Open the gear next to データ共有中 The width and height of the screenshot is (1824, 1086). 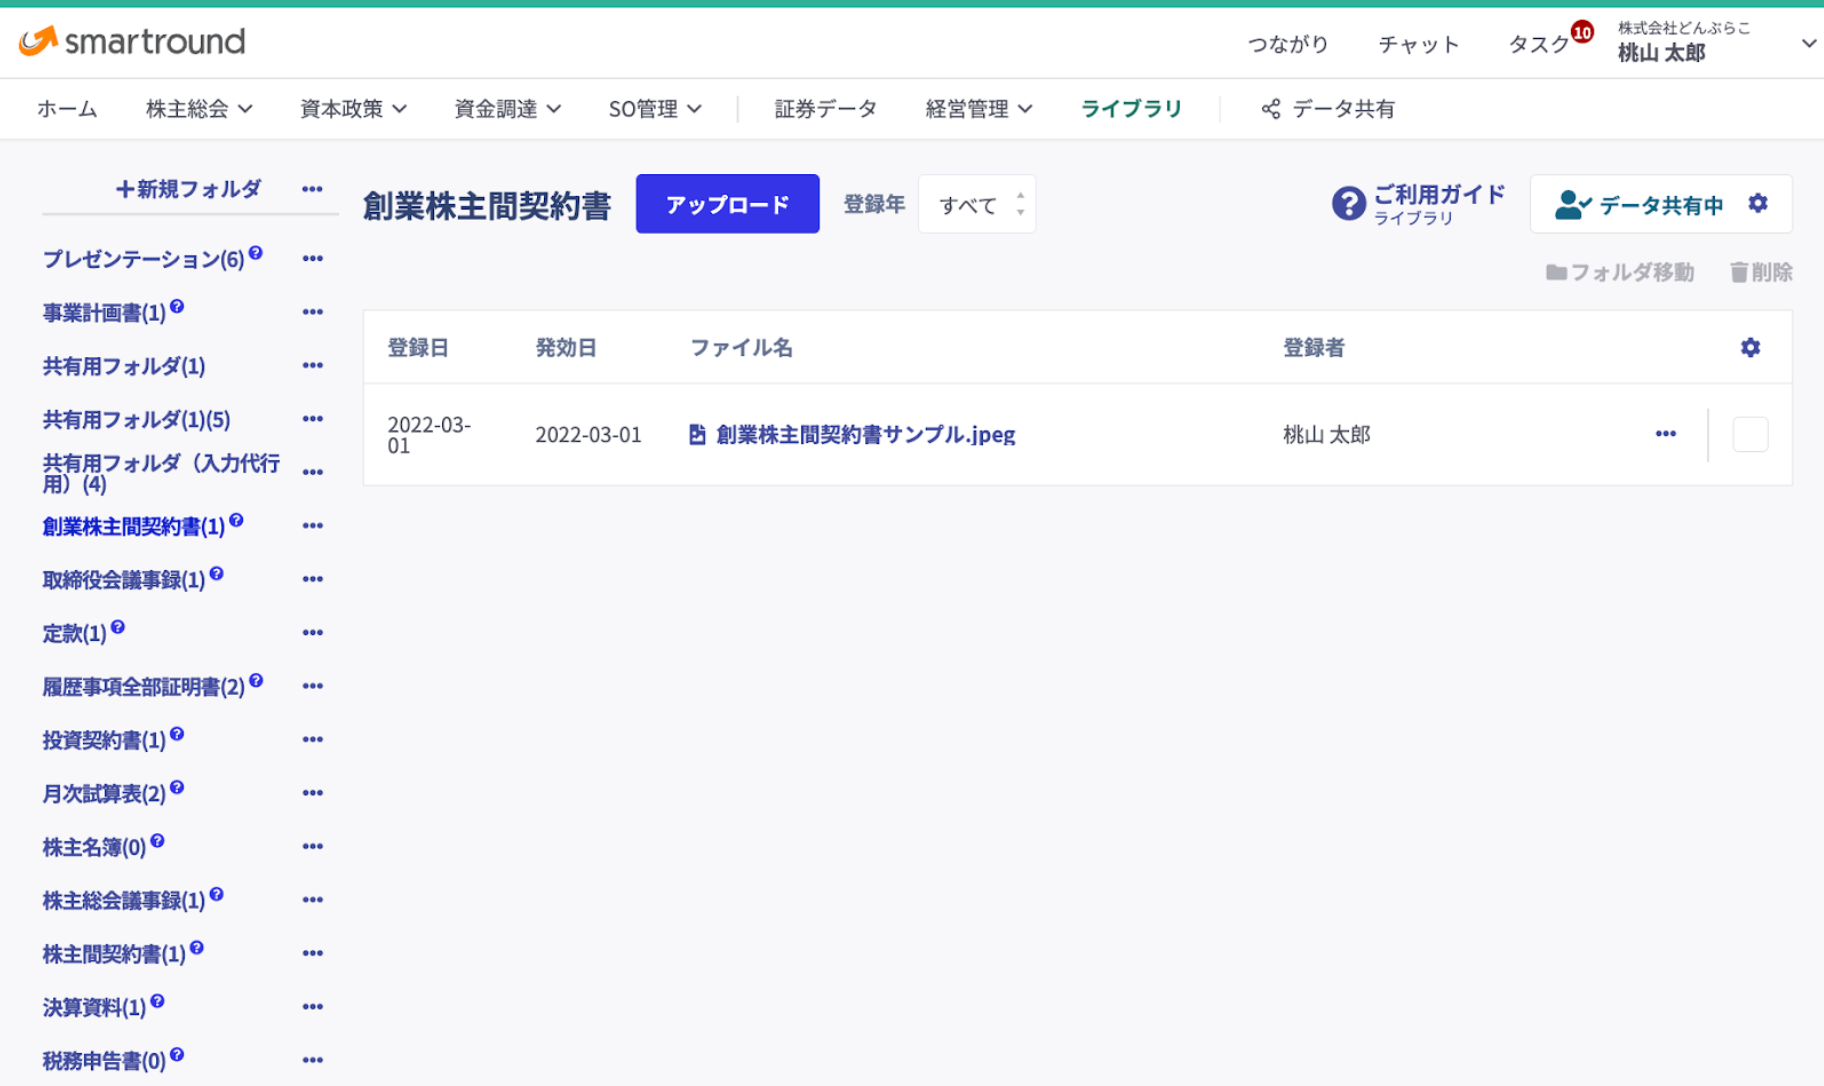click(1757, 203)
